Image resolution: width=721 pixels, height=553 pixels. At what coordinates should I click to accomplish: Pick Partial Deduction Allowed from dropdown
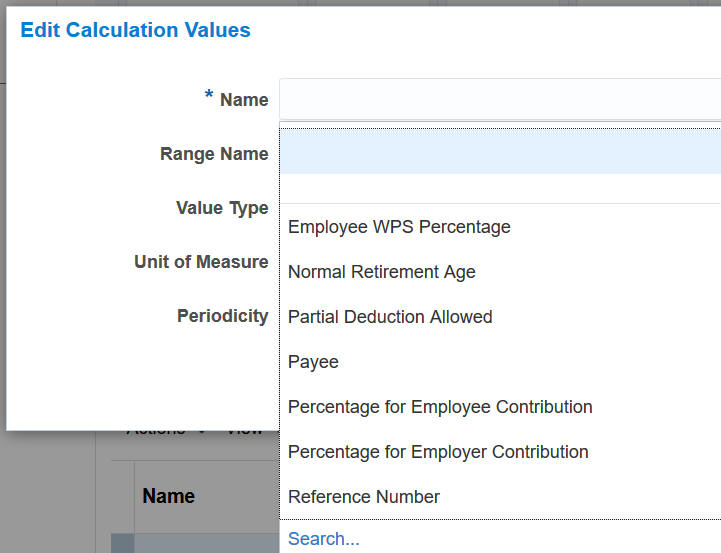390,317
